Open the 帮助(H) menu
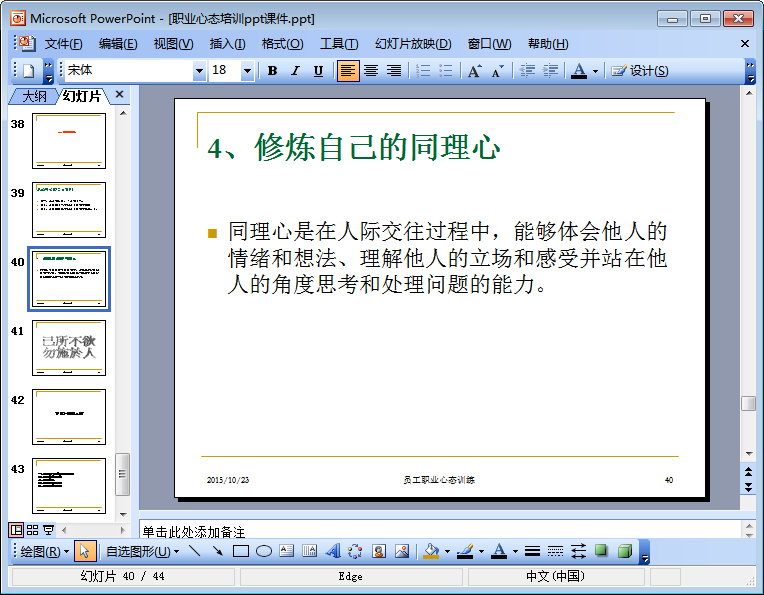 (x=548, y=44)
